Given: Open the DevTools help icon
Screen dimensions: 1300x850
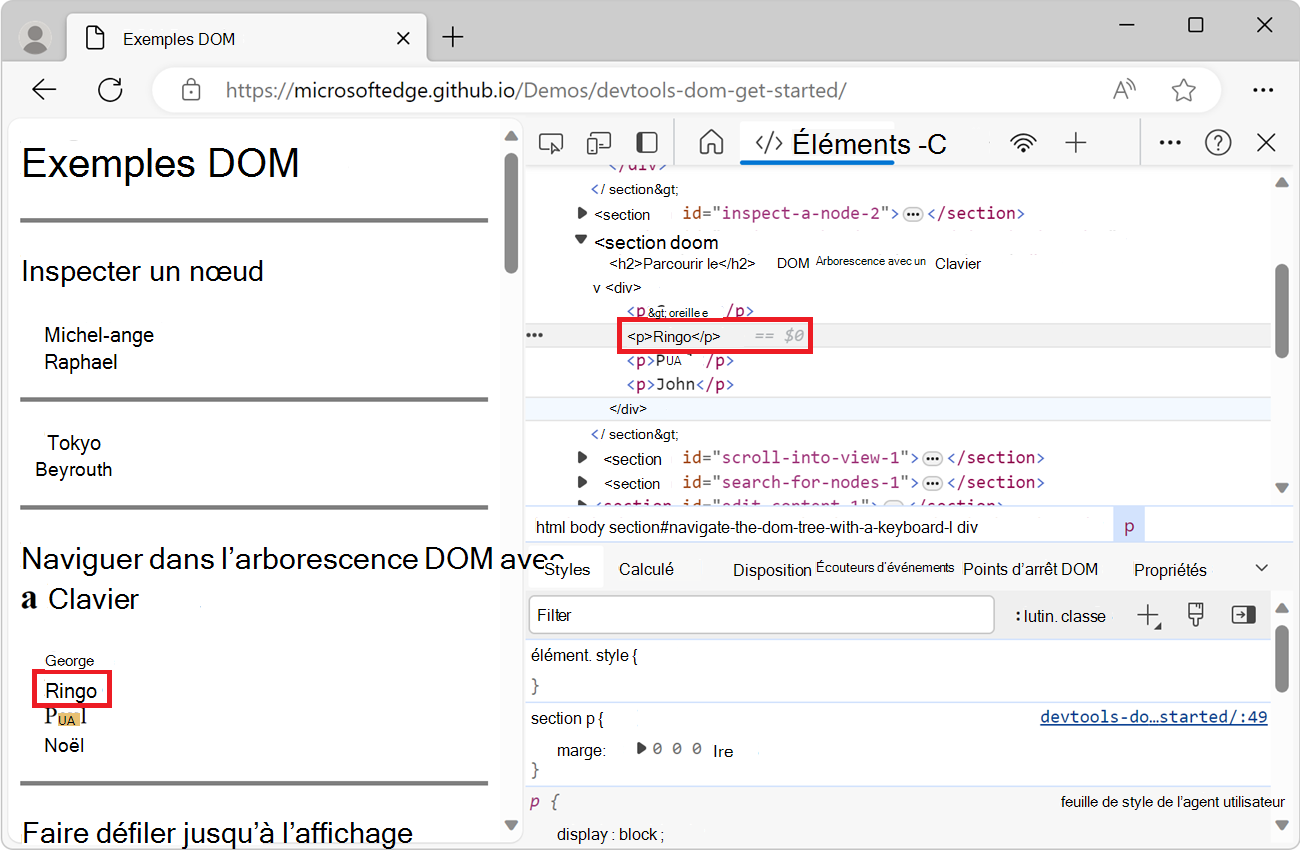Looking at the screenshot, I should (x=1218, y=143).
